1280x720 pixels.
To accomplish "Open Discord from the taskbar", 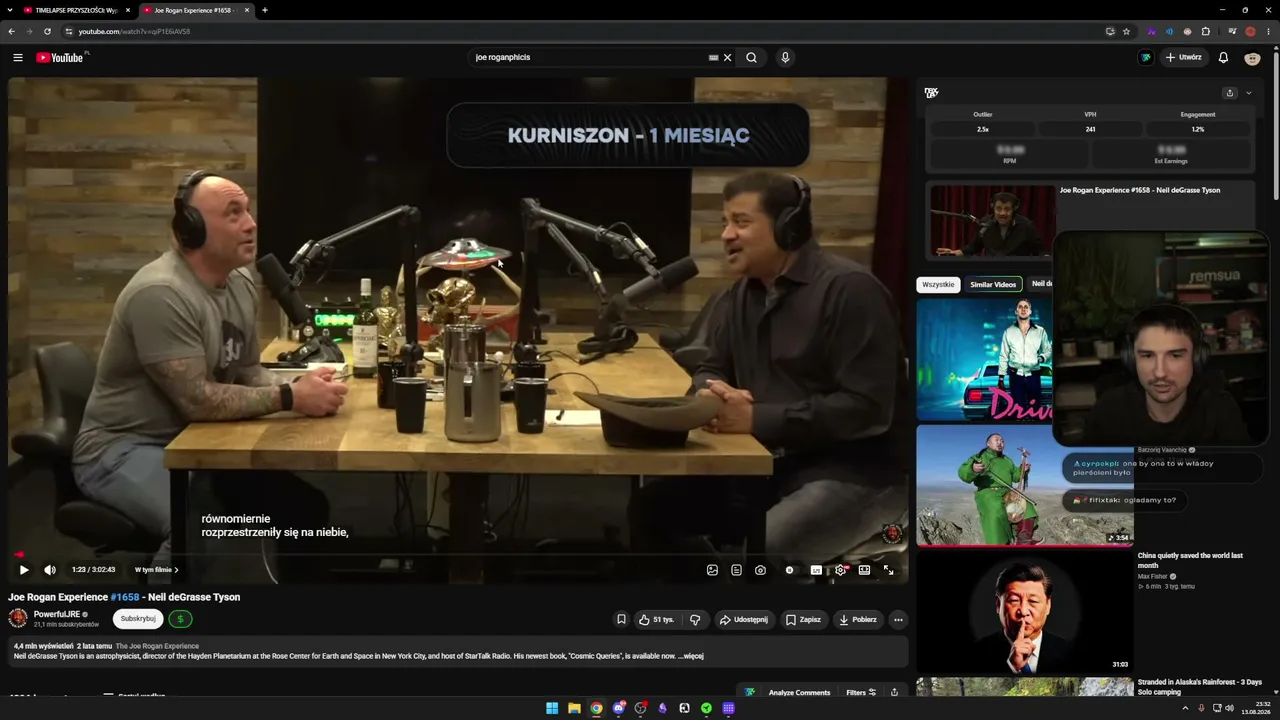I will (619, 708).
